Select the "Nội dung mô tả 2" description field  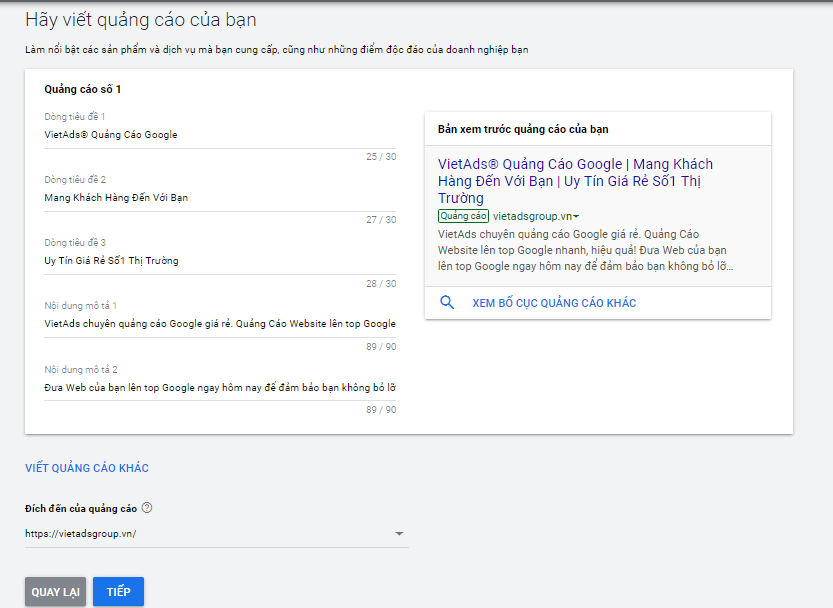pos(220,389)
